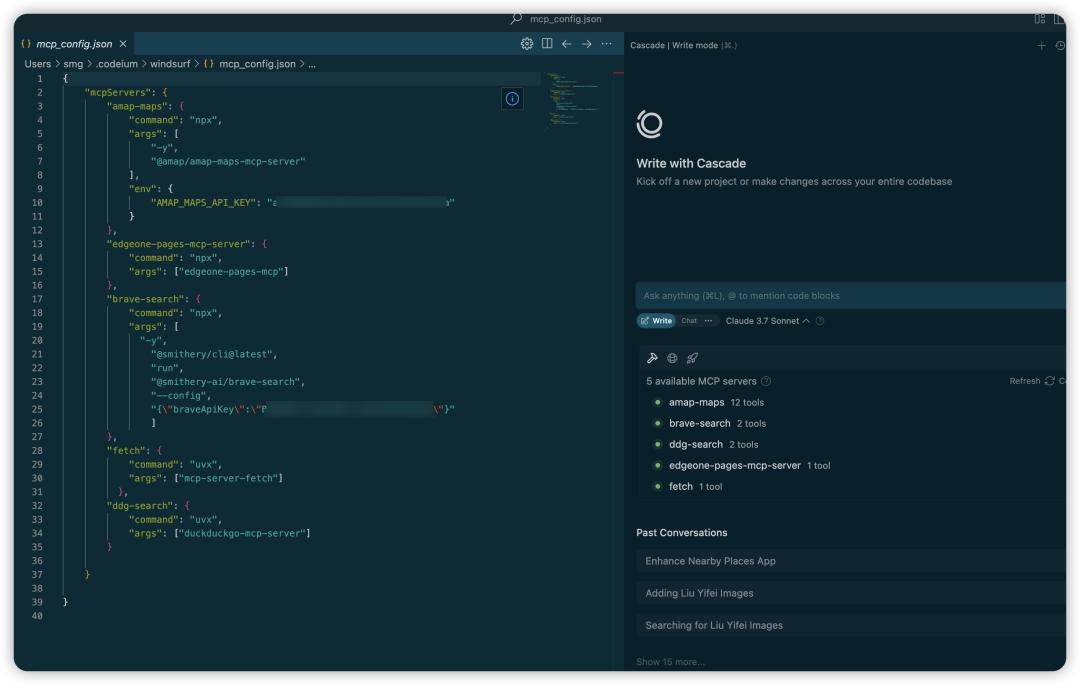Click the globe icon in Cascade panel
The width and height of the screenshot is (1080, 685).
[672, 358]
